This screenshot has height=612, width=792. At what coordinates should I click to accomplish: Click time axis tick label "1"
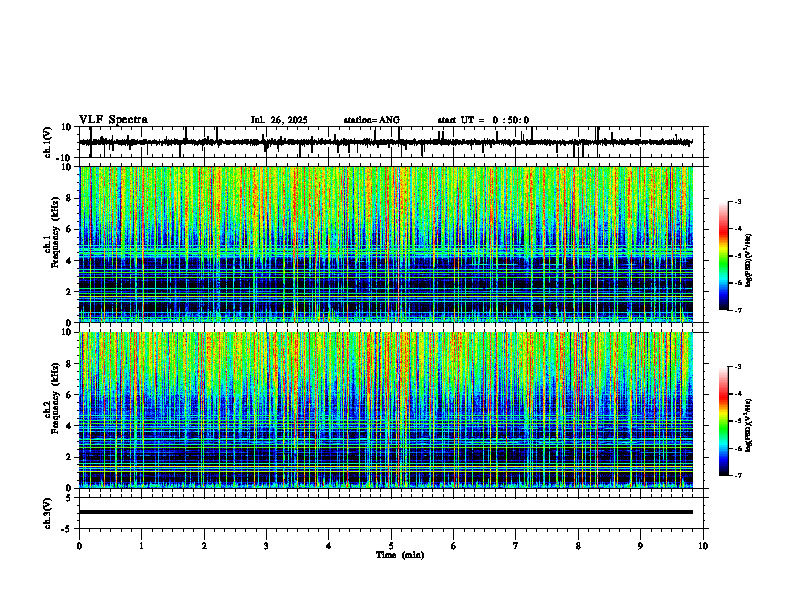141,546
